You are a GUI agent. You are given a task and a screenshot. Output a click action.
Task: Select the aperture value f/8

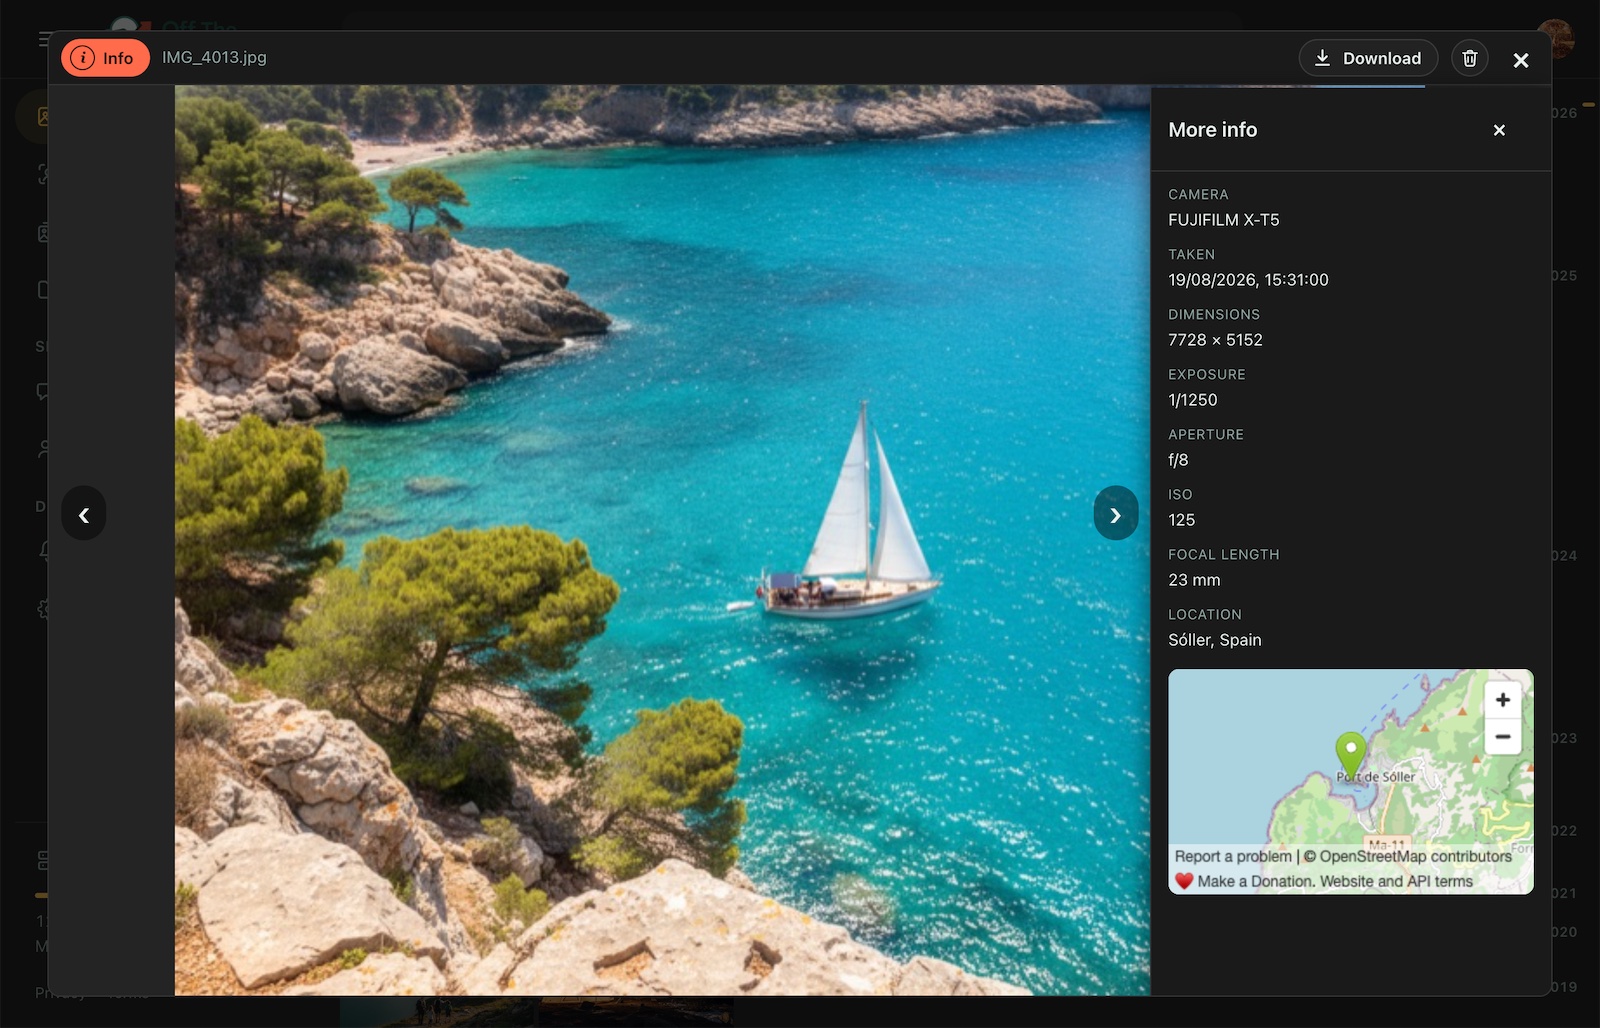tap(1178, 460)
